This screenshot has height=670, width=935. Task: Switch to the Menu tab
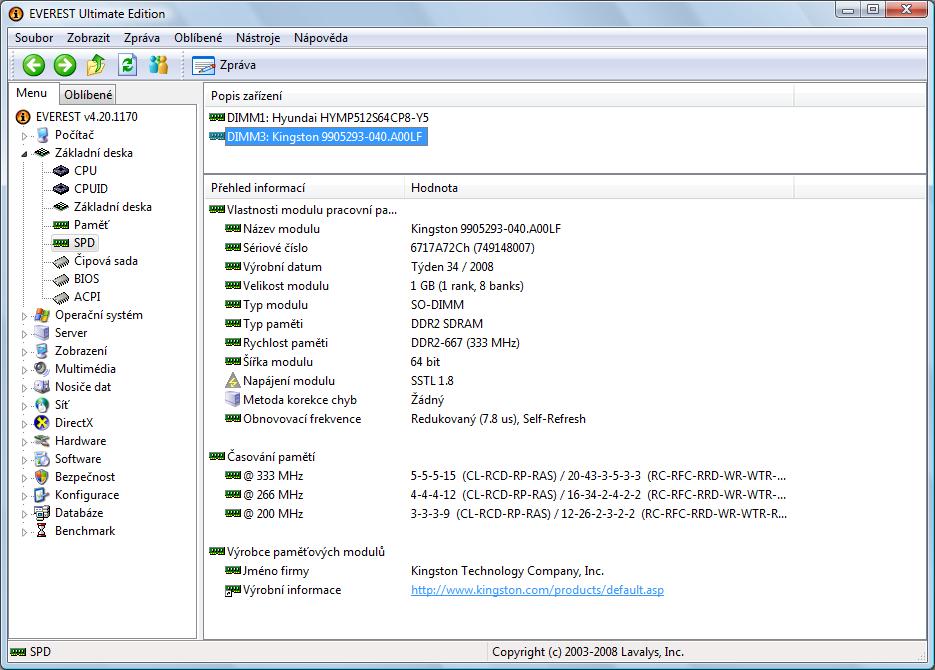click(32, 93)
